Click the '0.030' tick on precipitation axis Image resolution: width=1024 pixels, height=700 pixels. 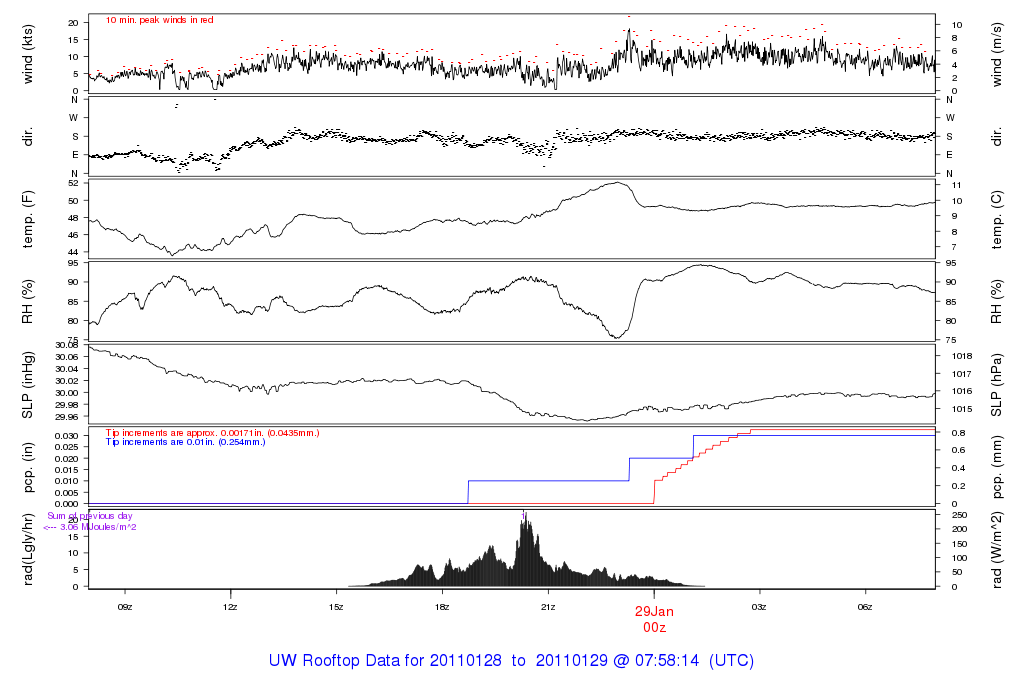click(x=67, y=436)
